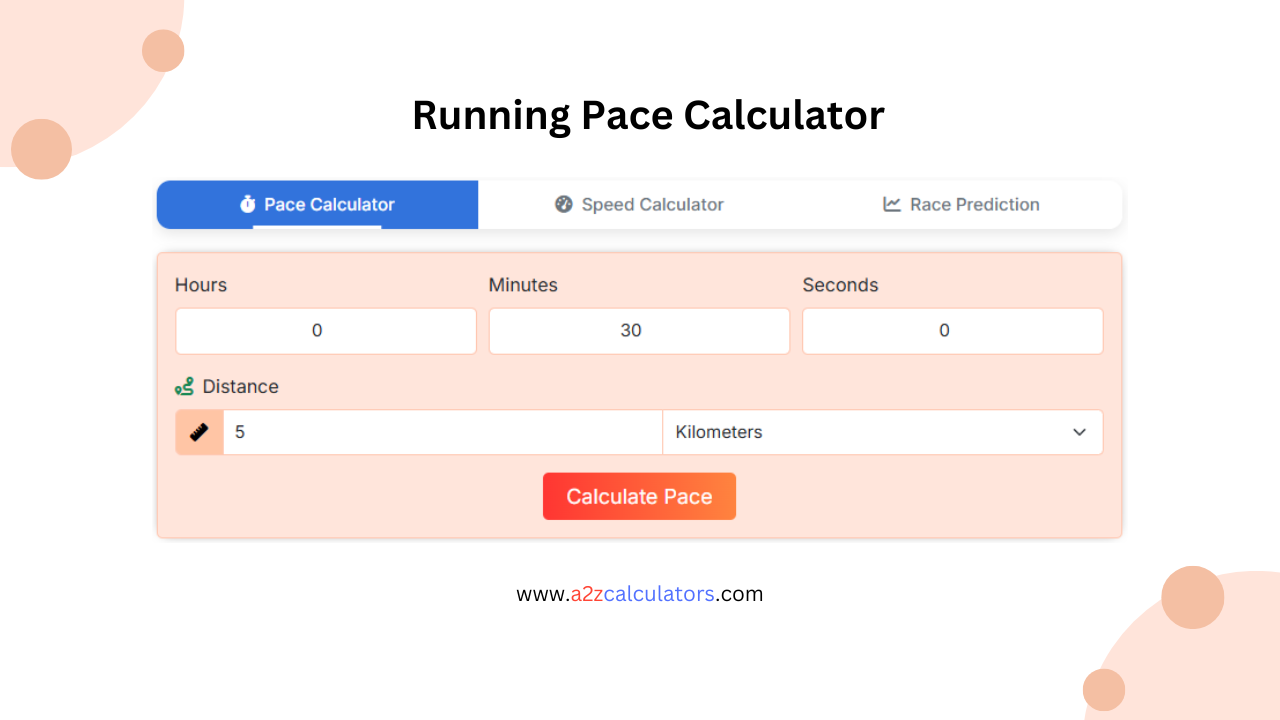Visit the a2zcalculators.com link
The width and height of the screenshot is (1280, 720).
tap(640, 593)
